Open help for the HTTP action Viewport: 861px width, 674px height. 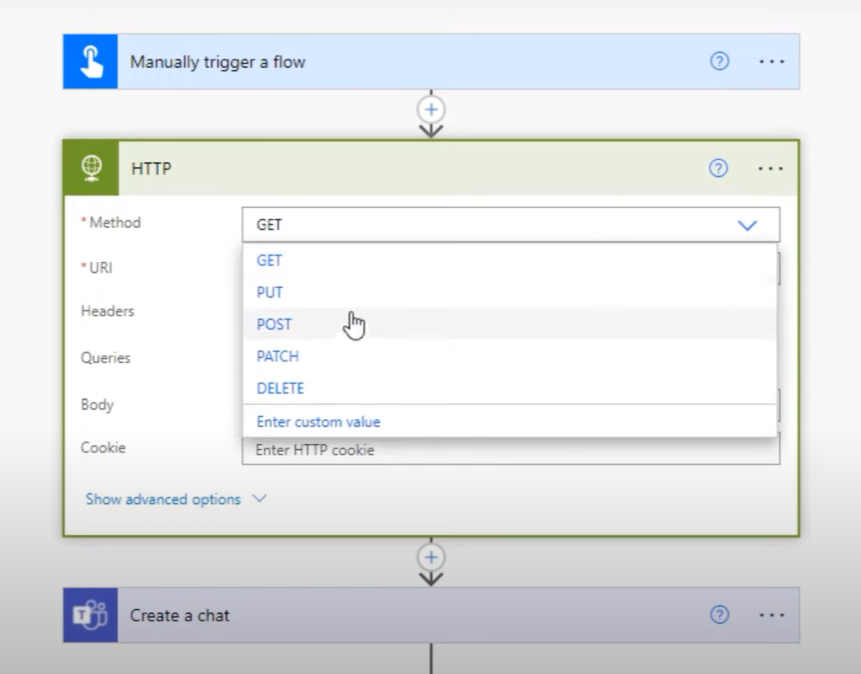tap(718, 168)
